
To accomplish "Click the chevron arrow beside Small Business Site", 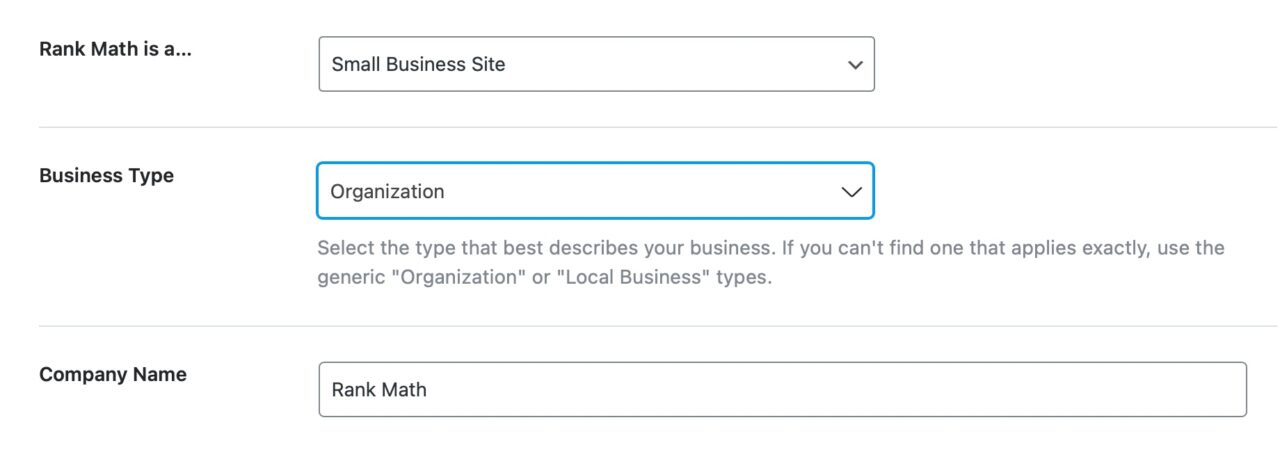I will 854,65.
